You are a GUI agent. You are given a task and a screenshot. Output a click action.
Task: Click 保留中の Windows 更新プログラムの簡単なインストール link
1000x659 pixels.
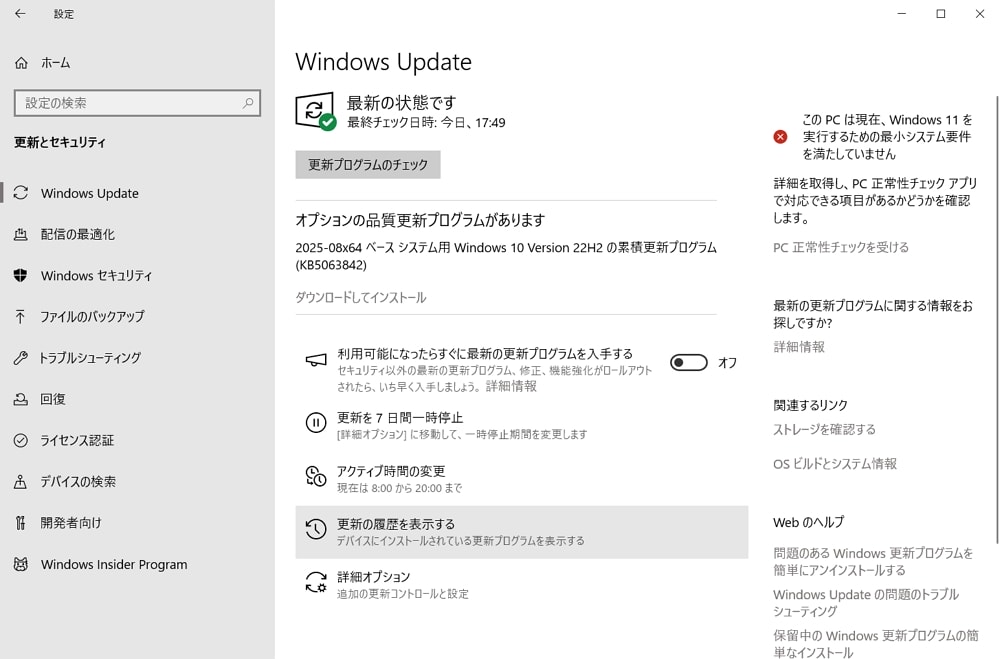876,644
